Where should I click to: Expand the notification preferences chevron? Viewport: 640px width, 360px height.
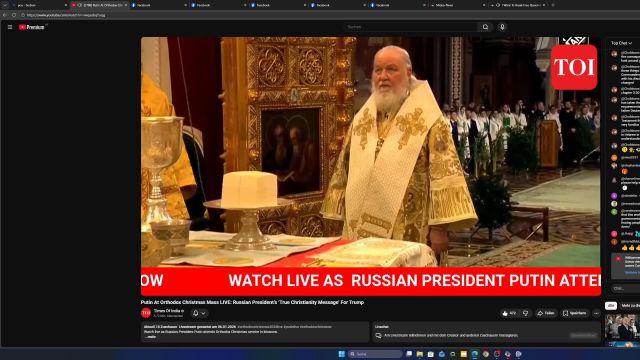coord(203,313)
